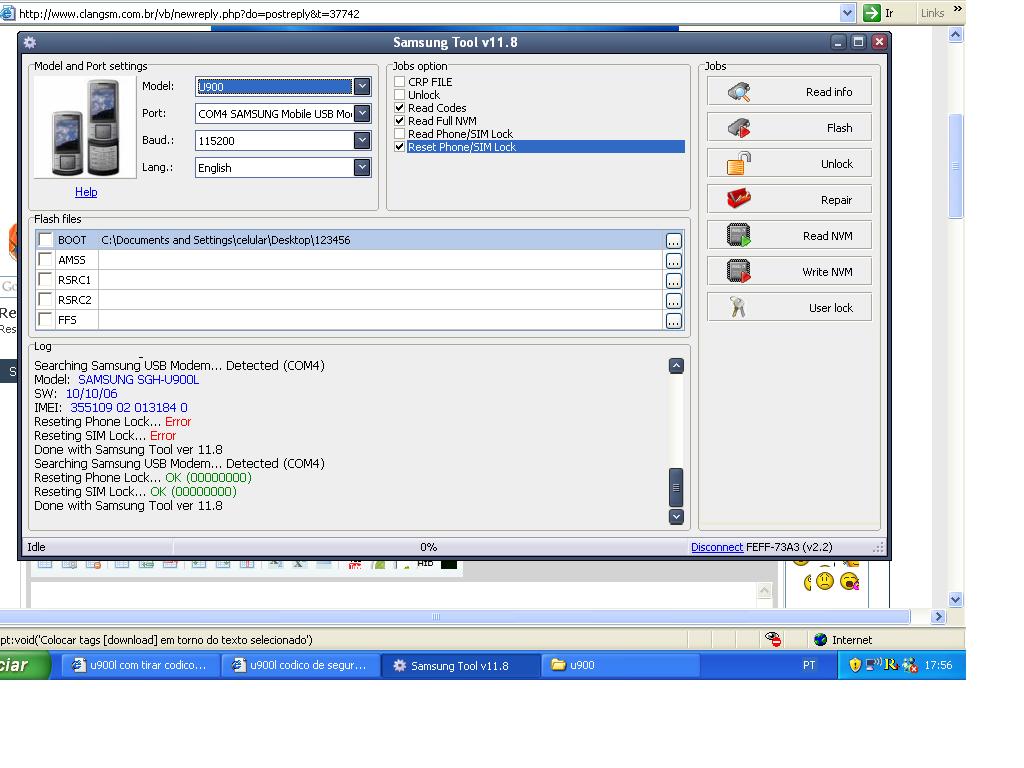The image size is (1024, 768).
Task: Click the browser horizontal scroll right arrow
Action: [x=938, y=616]
